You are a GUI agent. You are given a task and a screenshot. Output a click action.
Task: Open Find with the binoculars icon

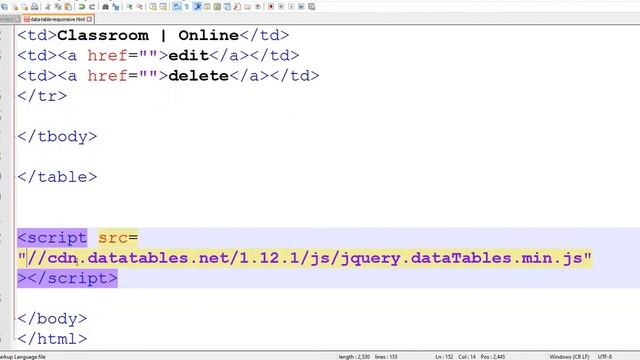105,7
